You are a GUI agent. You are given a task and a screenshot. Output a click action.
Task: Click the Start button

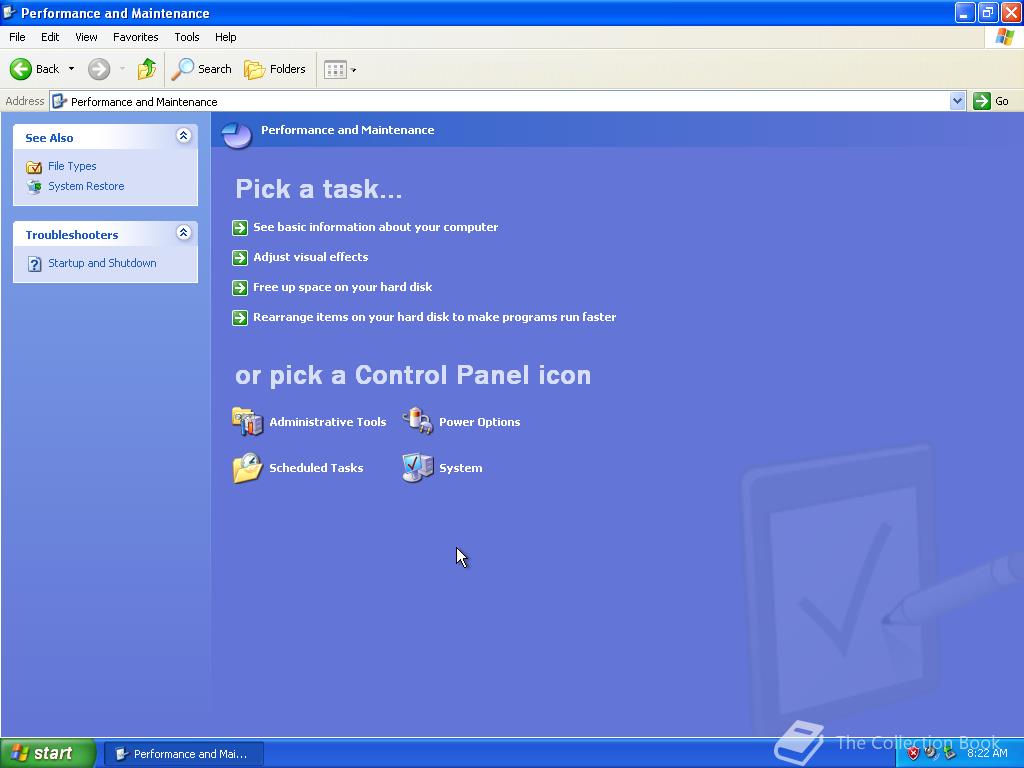tap(48, 754)
